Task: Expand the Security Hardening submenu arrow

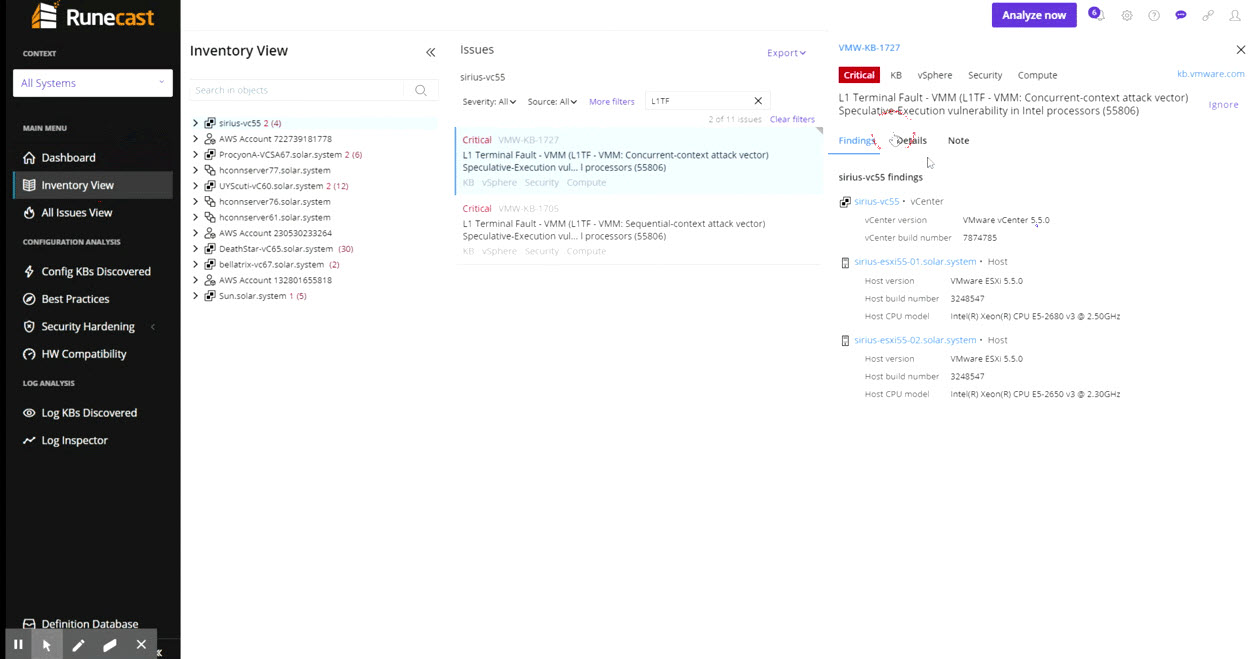Action: pyautogui.click(x=153, y=327)
